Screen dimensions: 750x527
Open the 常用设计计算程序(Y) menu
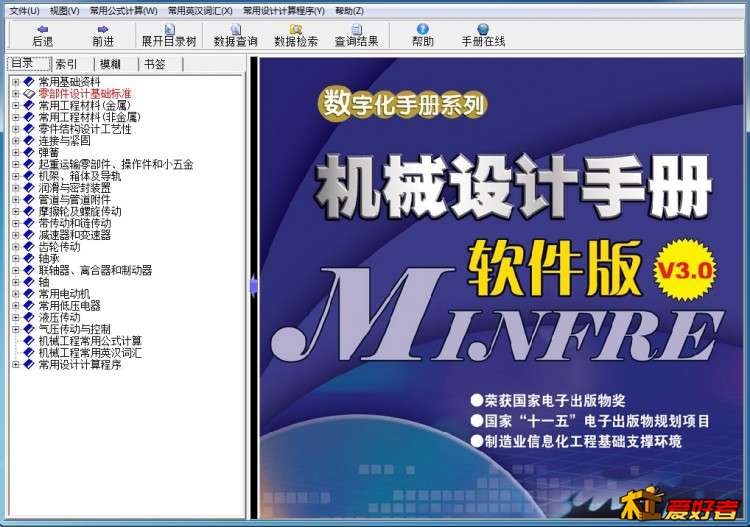pos(284,11)
